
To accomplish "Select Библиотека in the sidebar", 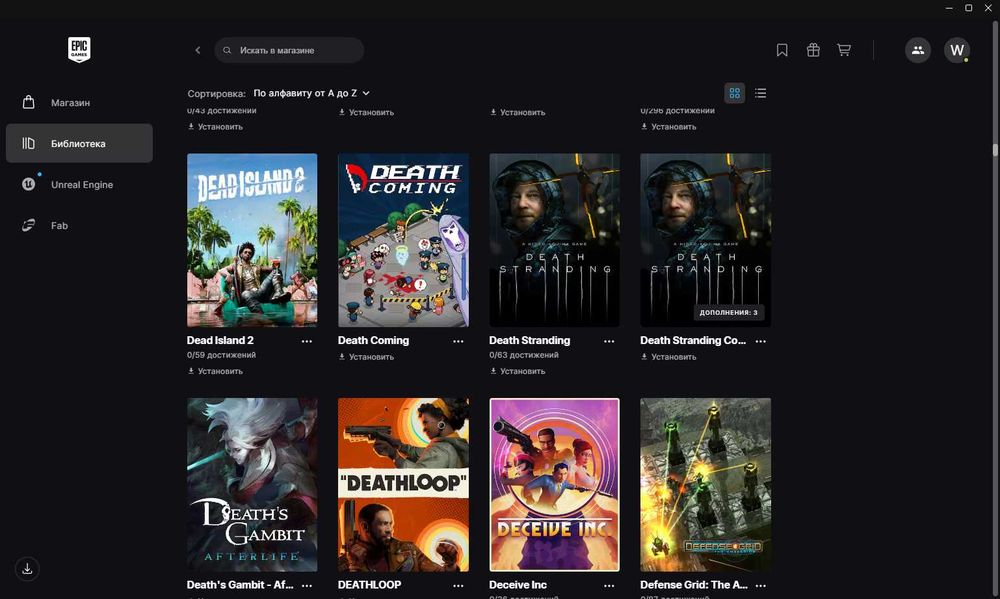I will (79, 143).
